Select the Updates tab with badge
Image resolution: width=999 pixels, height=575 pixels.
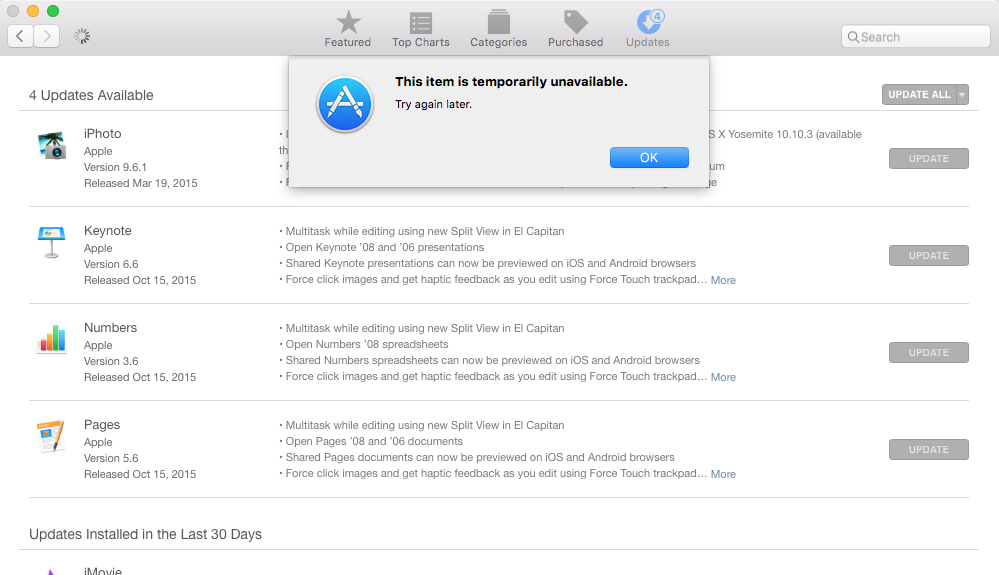pos(647,29)
